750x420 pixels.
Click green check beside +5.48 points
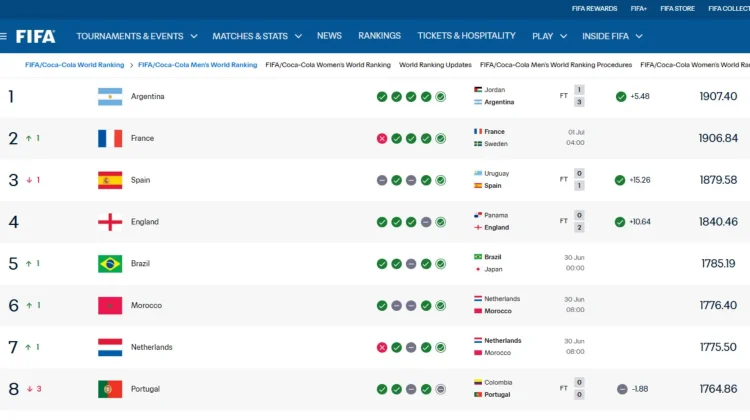point(621,97)
